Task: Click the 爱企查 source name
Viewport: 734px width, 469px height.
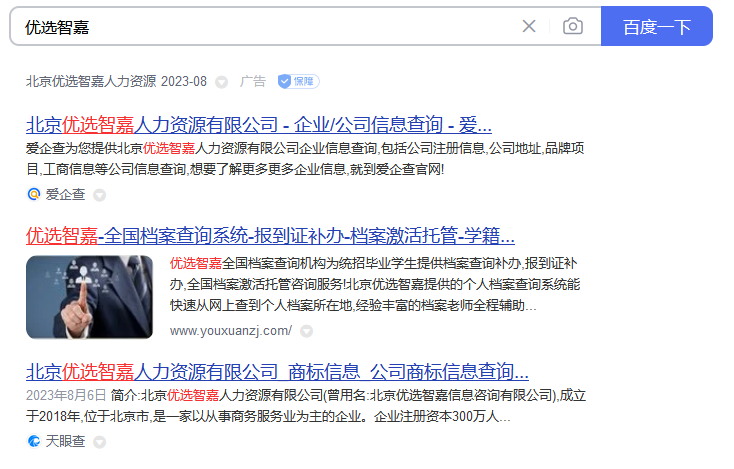Action: point(65,194)
